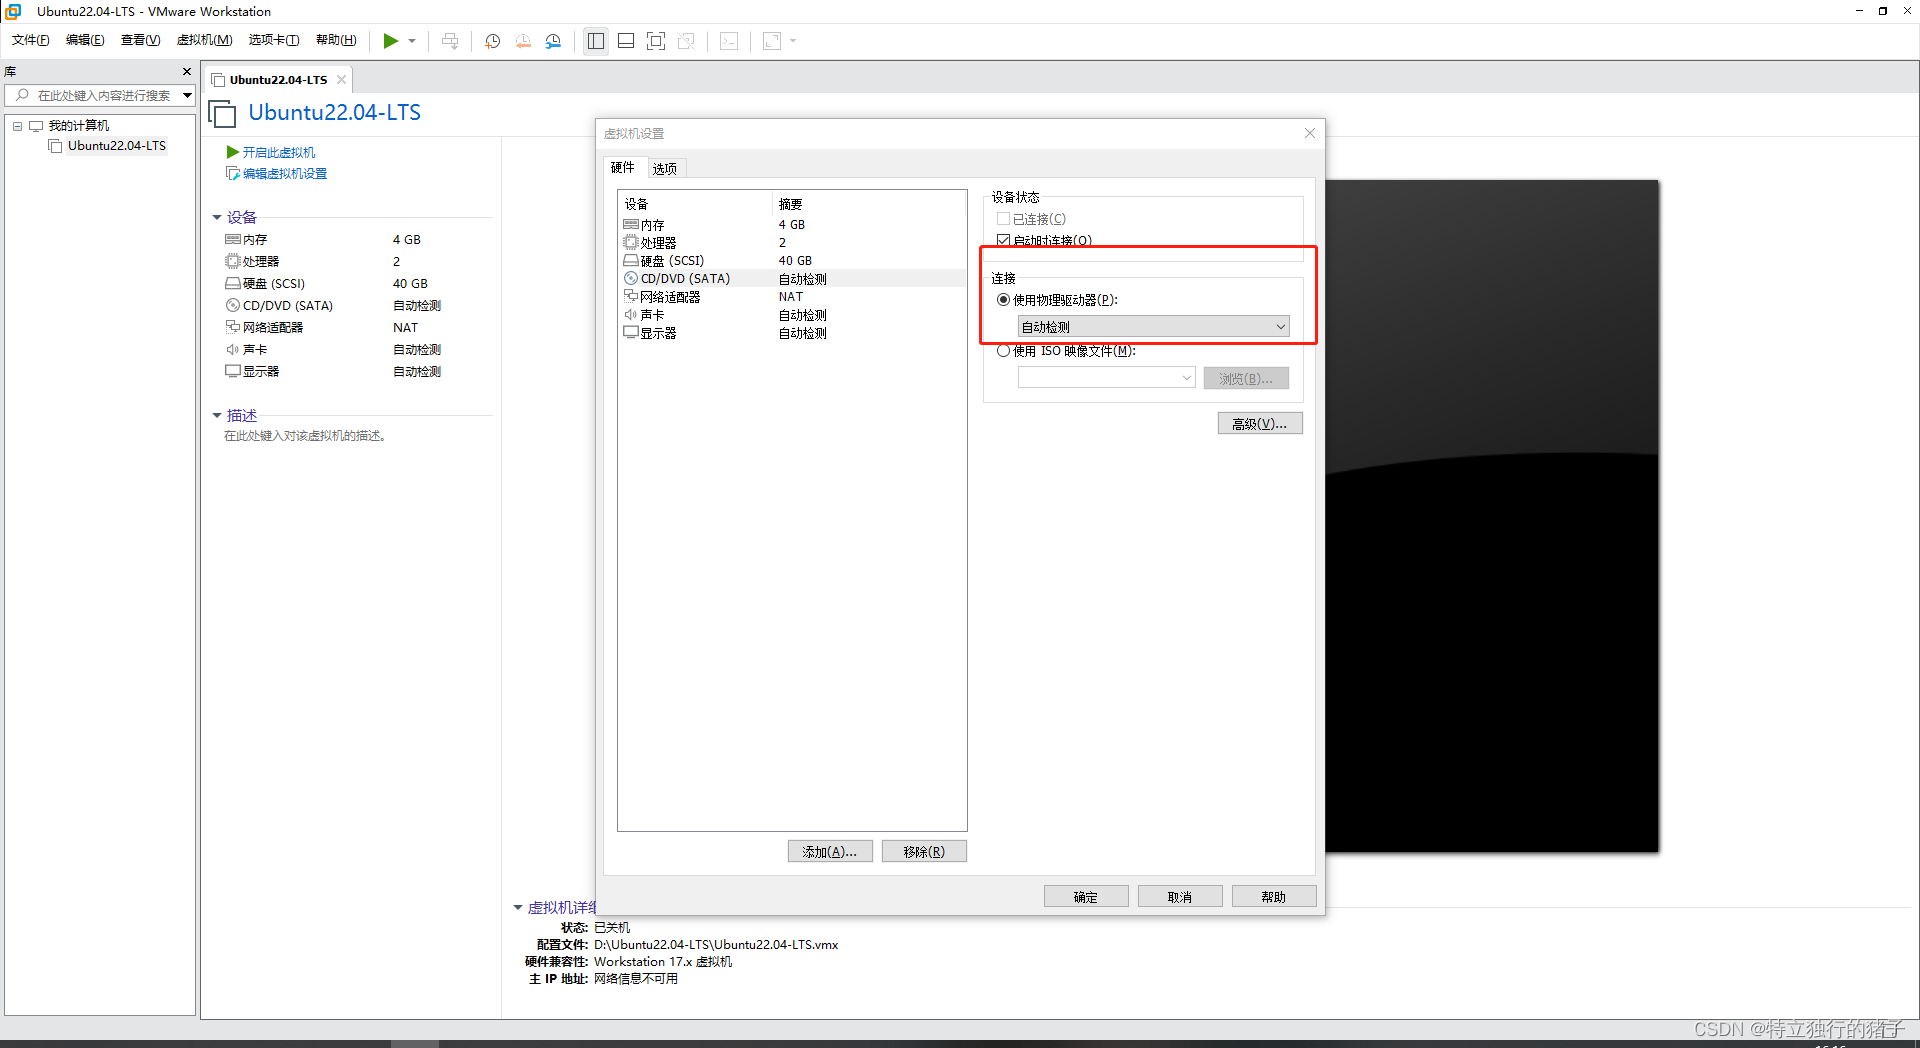The width and height of the screenshot is (1920, 1048).
Task: Click the send Ctrl+Alt+Del toolbar icon
Action: [x=450, y=41]
